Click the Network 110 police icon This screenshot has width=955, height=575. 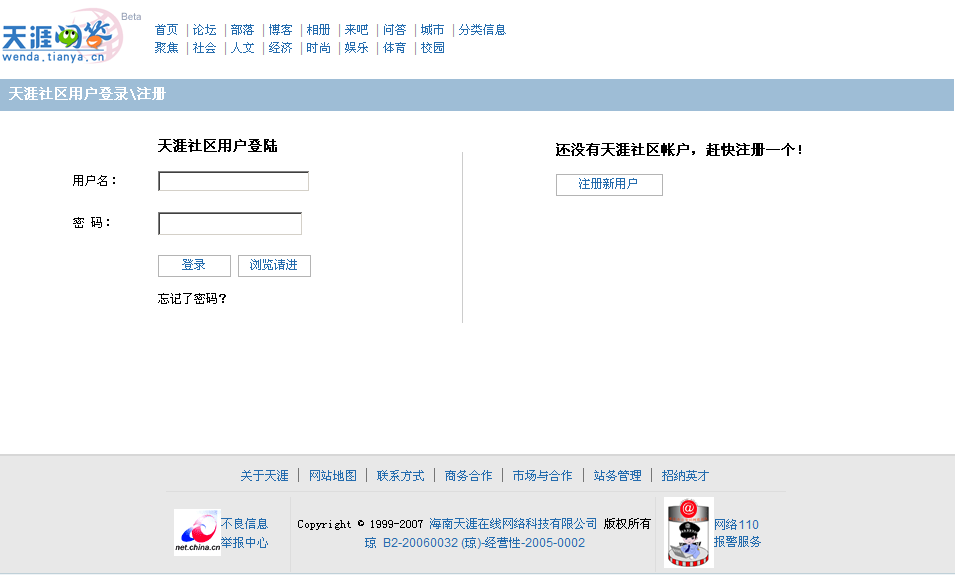[x=689, y=532]
